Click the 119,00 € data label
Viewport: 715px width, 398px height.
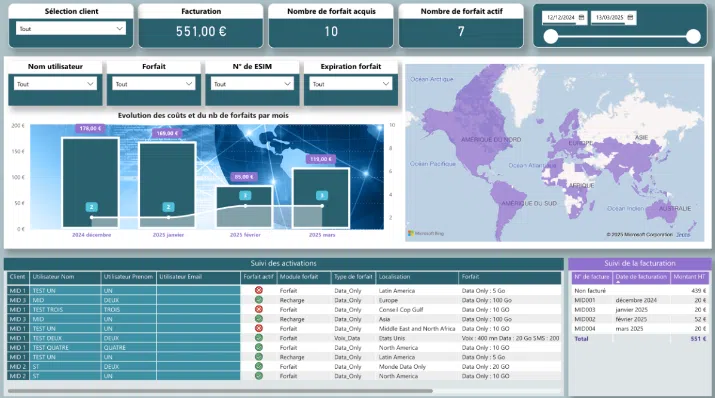pos(321,159)
